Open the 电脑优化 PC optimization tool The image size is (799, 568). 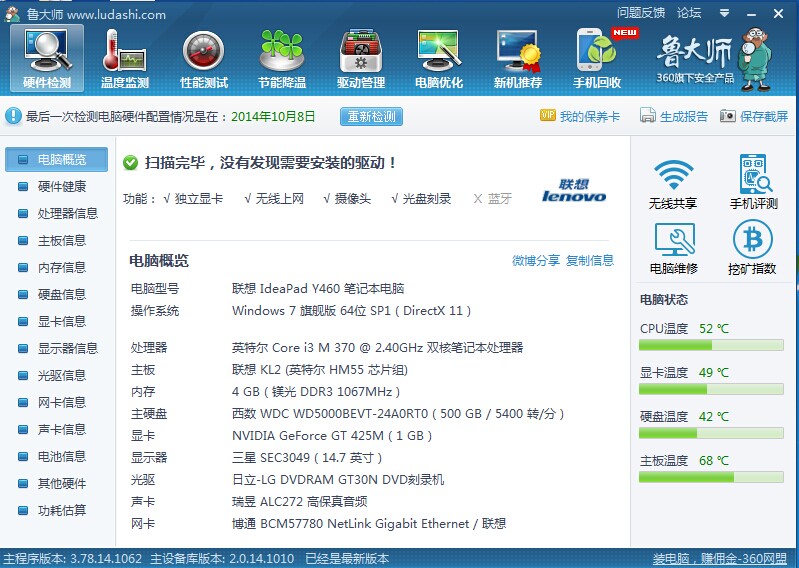coord(439,59)
